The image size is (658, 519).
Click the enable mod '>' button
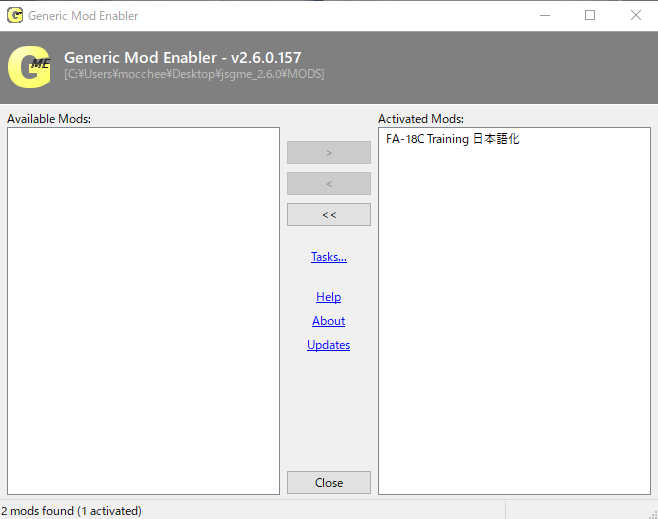pyautogui.click(x=329, y=153)
